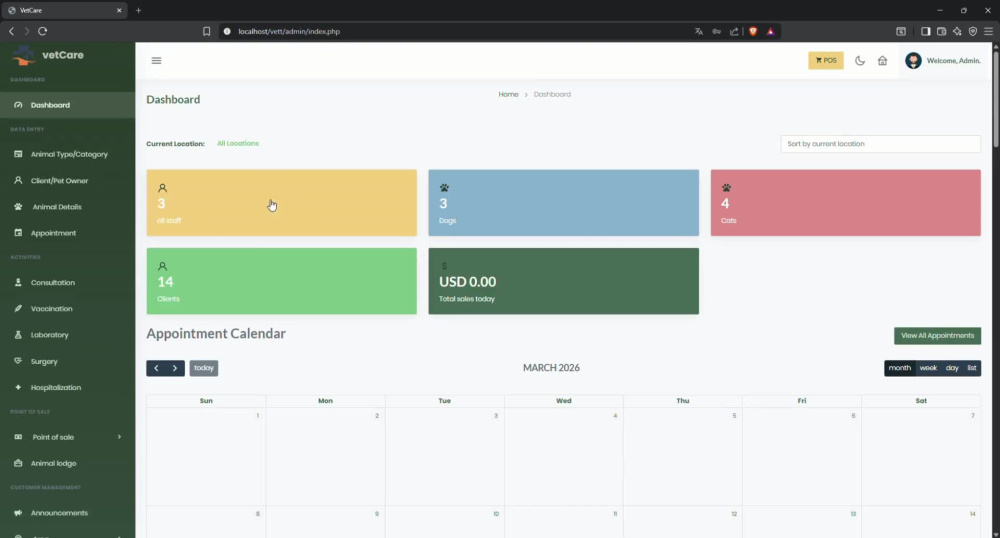Image resolution: width=1000 pixels, height=538 pixels.
Task: Click the share icon in address bar
Action: (x=734, y=31)
